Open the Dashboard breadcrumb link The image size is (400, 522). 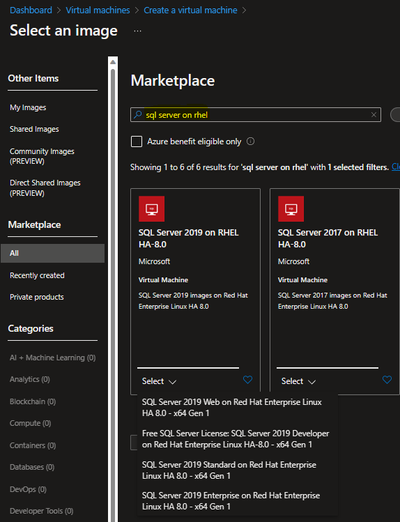click(x=31, y=10)
